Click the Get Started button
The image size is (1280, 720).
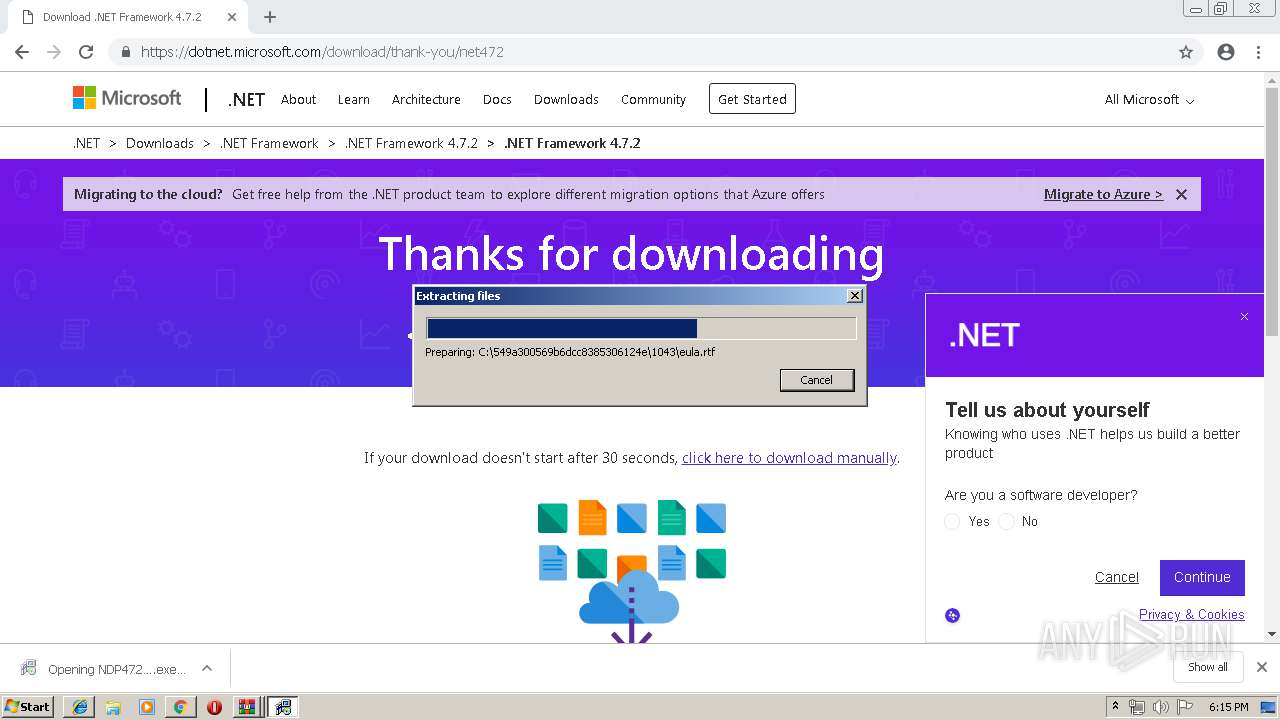click(752, 99)
